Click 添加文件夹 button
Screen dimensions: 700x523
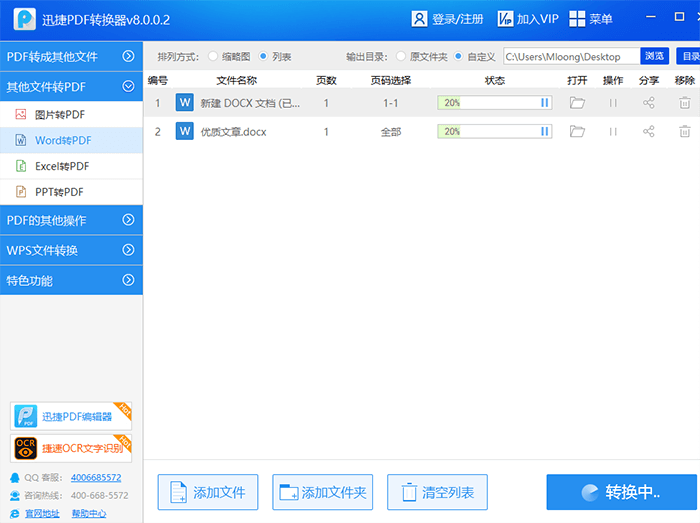point(323,492)
